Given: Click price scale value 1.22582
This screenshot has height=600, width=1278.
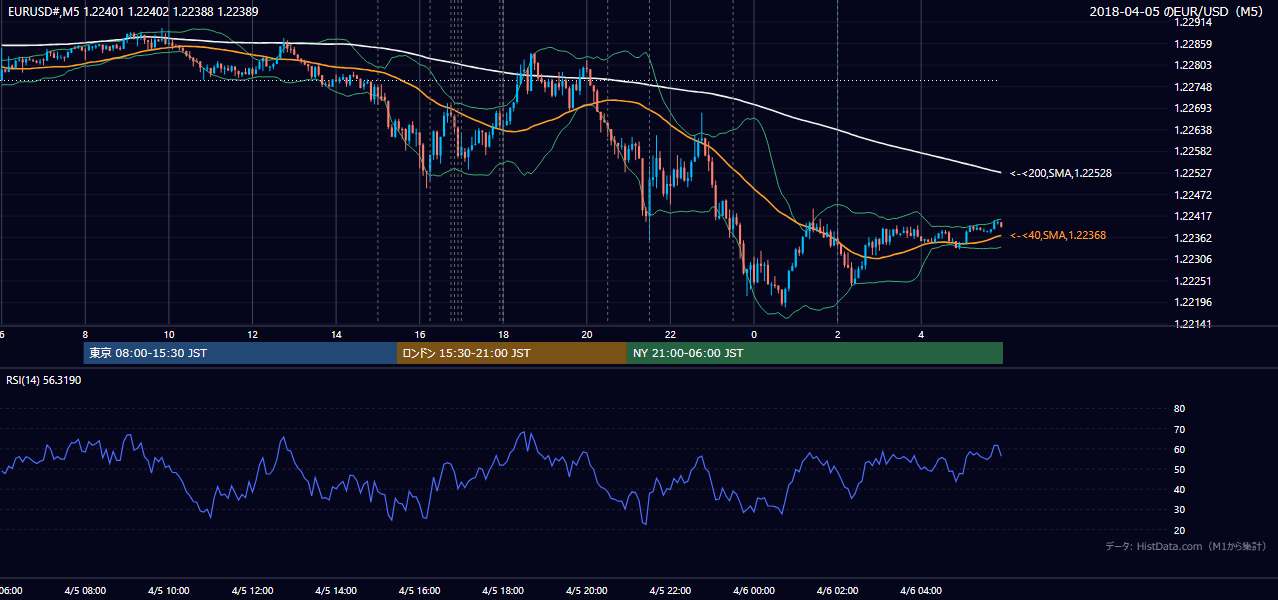Looking at the screenshot, I should [x=1193, y=151].
